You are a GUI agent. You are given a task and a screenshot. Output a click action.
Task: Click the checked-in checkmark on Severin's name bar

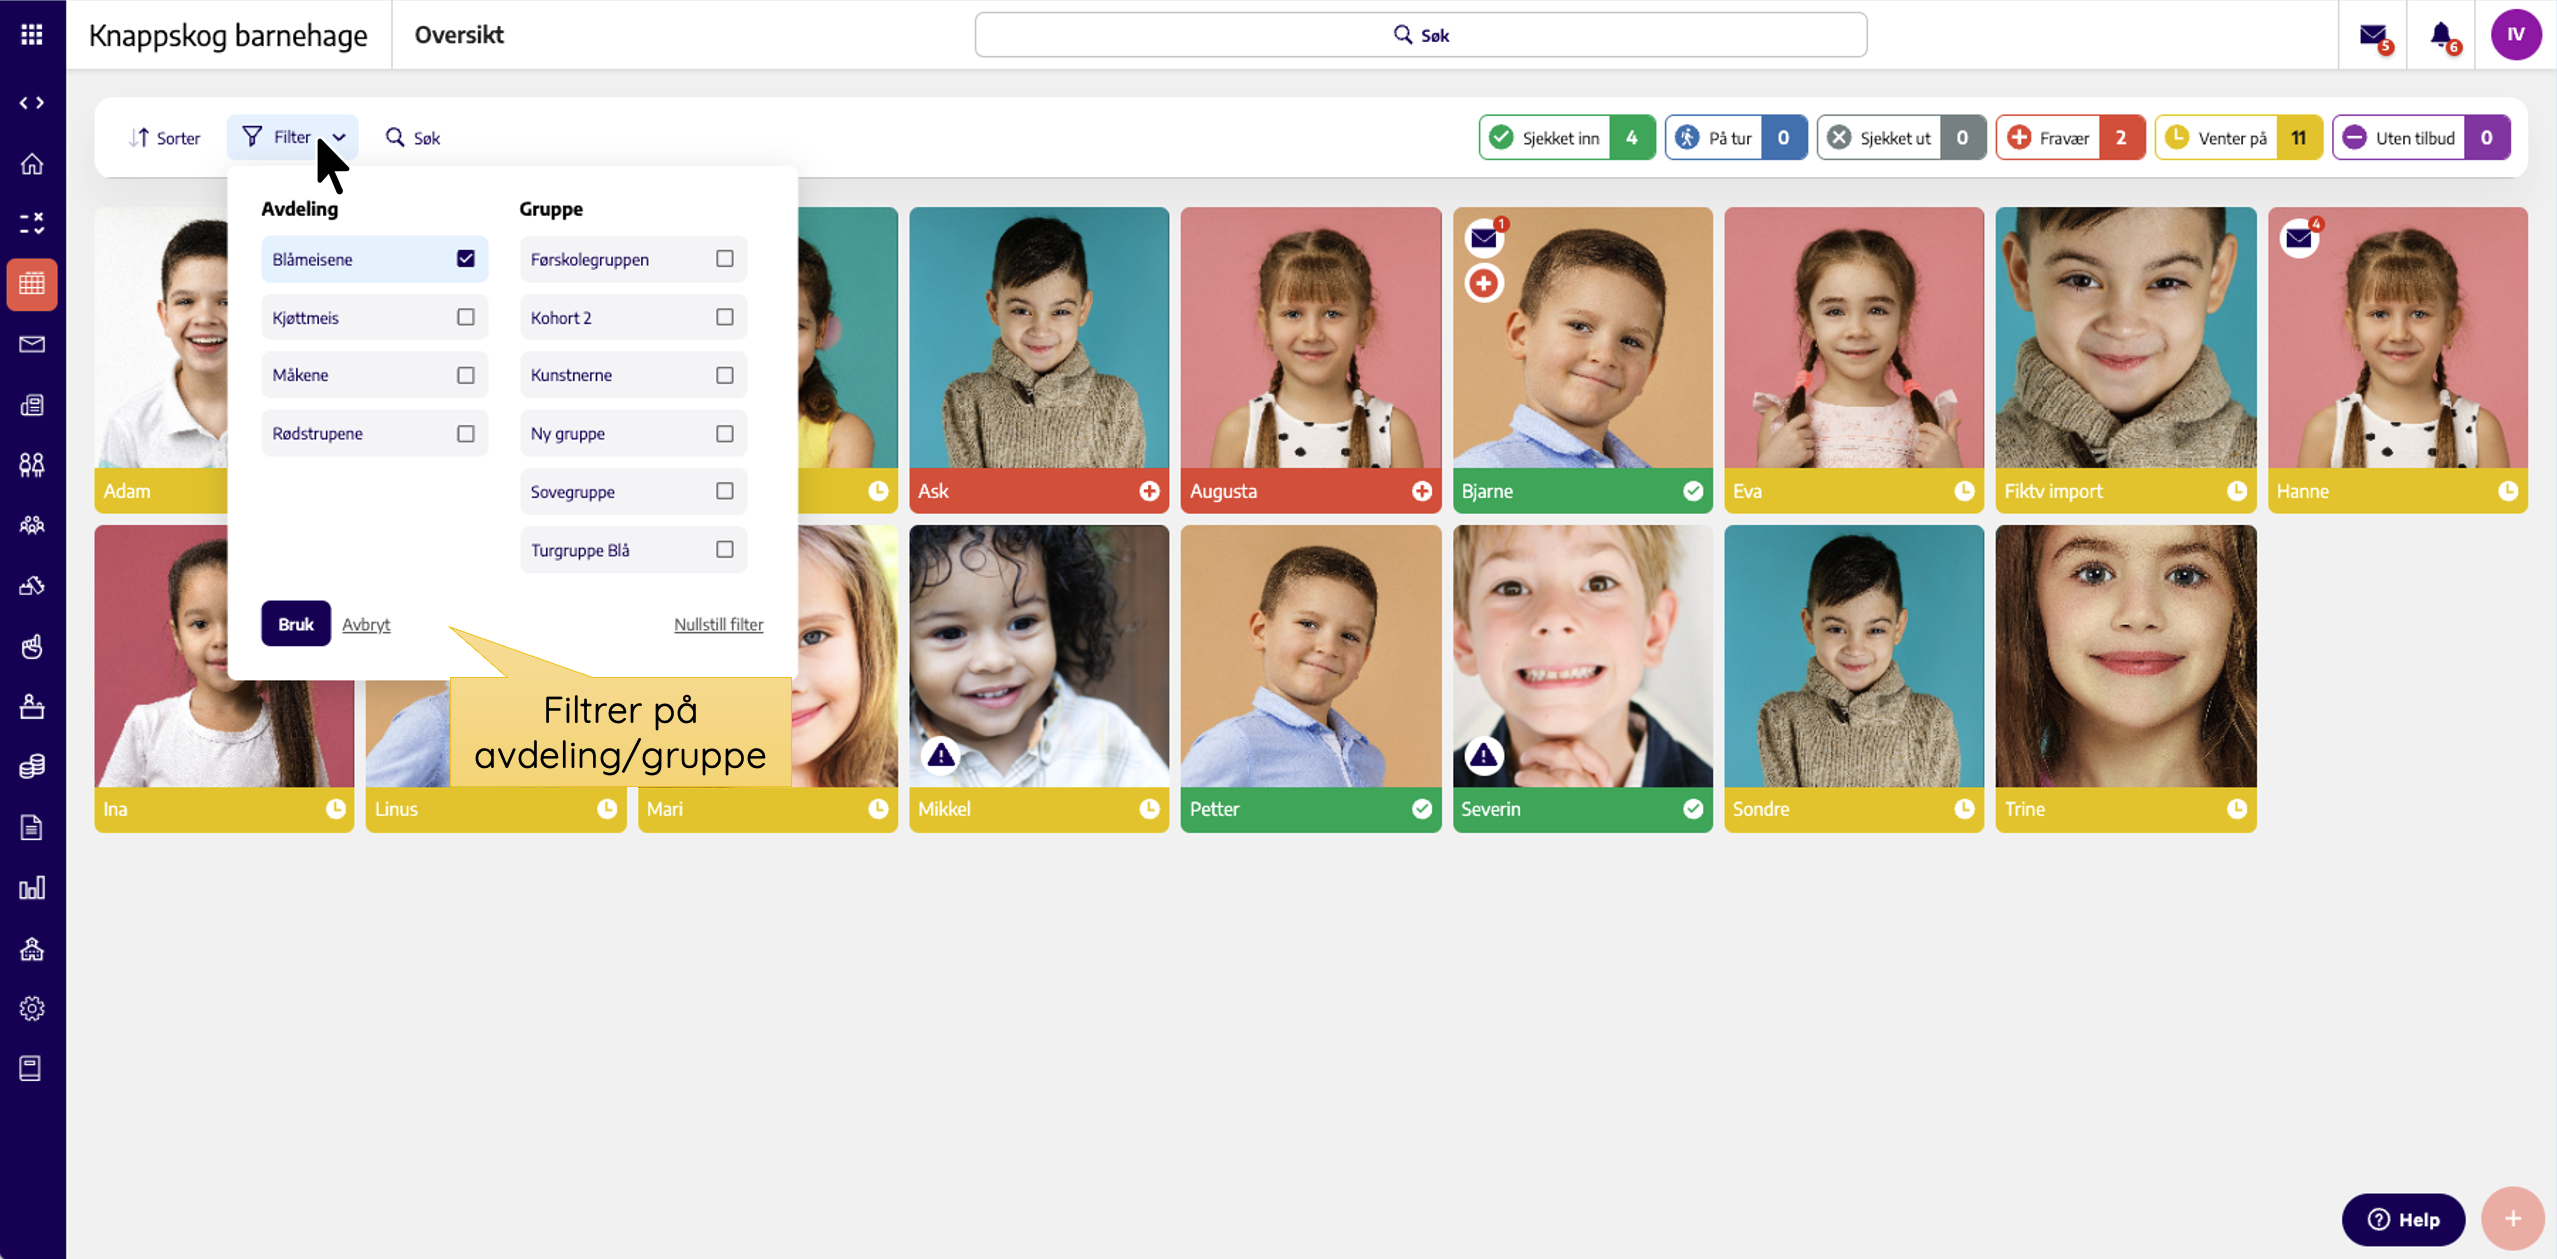tap(1692, 809)
